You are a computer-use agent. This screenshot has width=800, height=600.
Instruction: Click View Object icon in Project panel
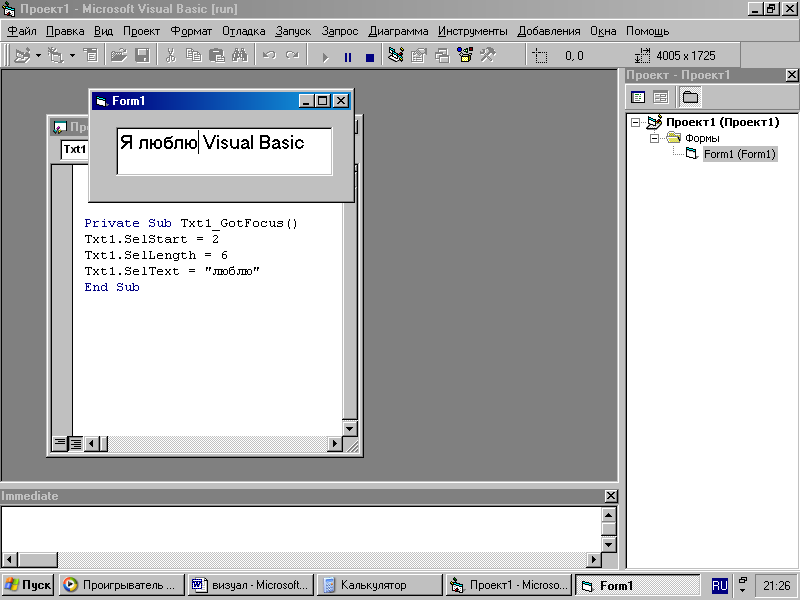pyautogui.click(x=661, y=97)
